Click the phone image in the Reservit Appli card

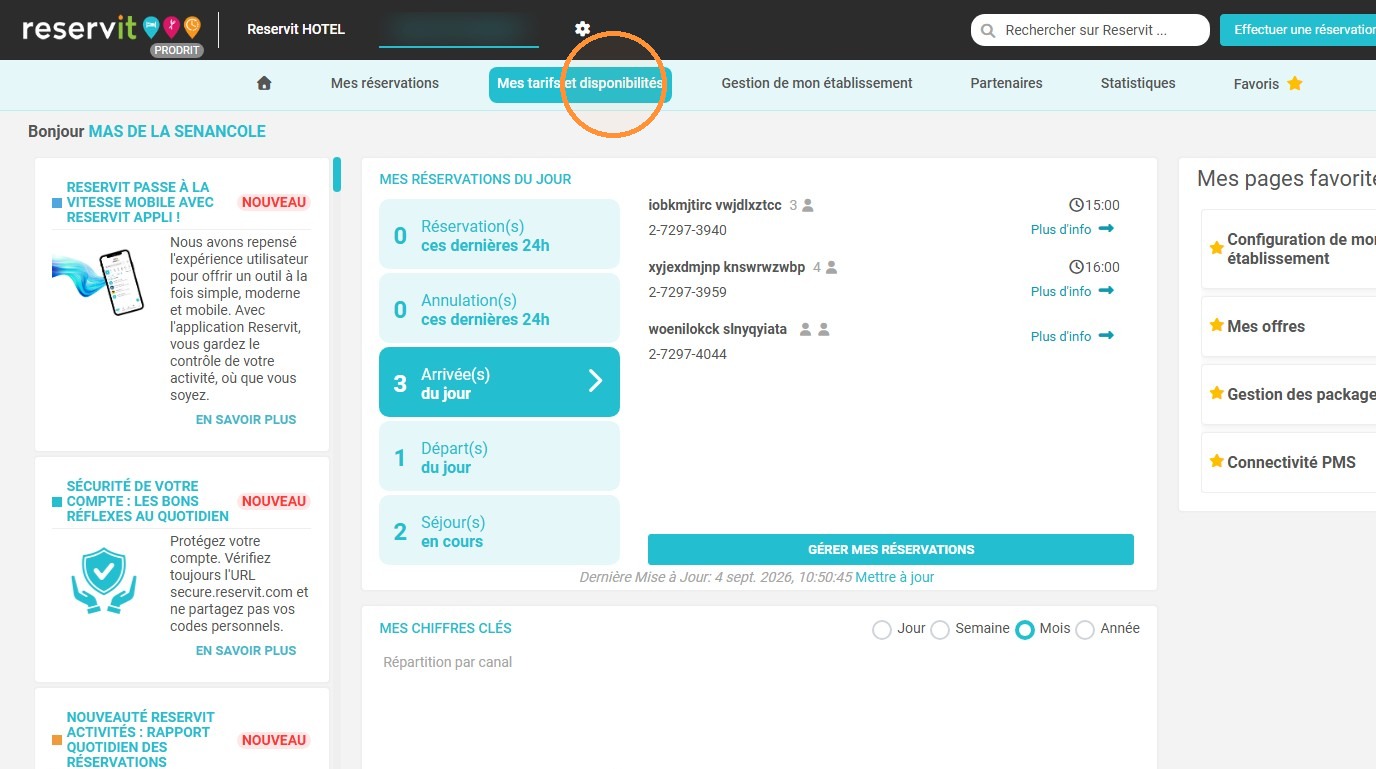point(98,281)
